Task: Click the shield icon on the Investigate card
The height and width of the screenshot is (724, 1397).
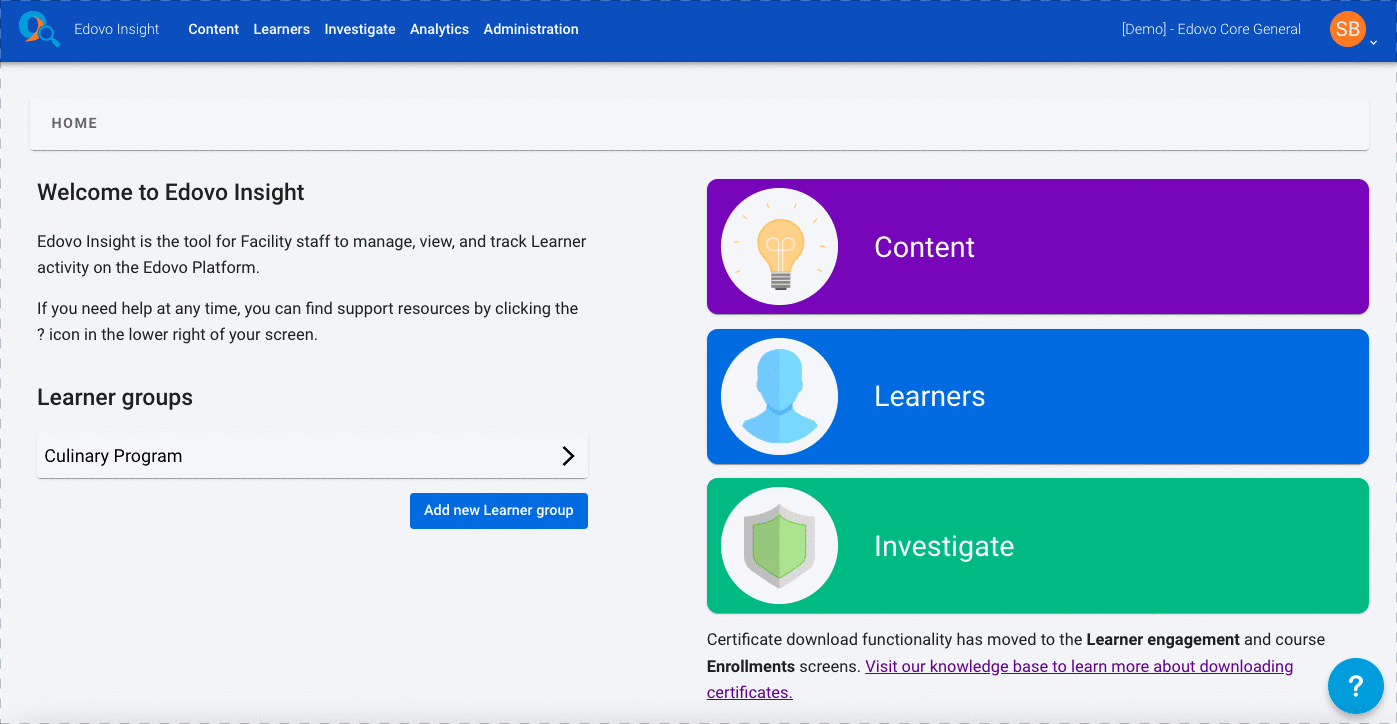Action: pyautogui.click(x=779, y=546)
